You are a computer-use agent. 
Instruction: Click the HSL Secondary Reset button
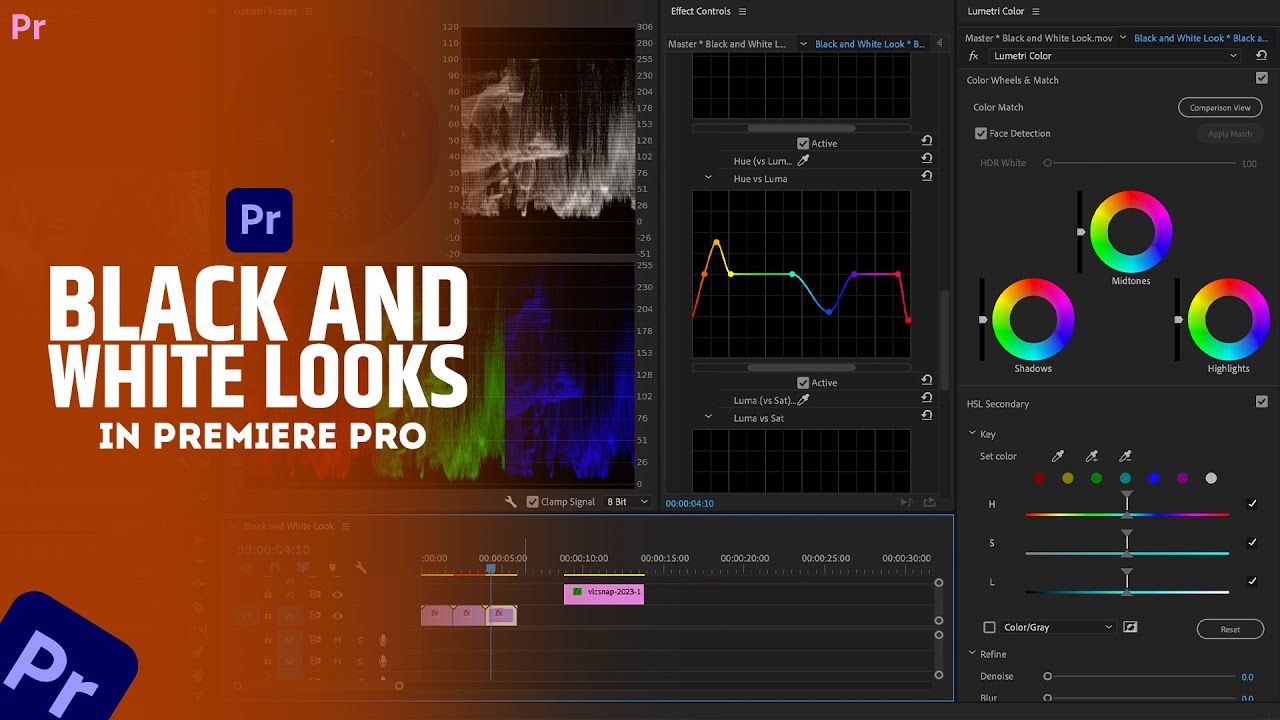tap(1230, 629)
